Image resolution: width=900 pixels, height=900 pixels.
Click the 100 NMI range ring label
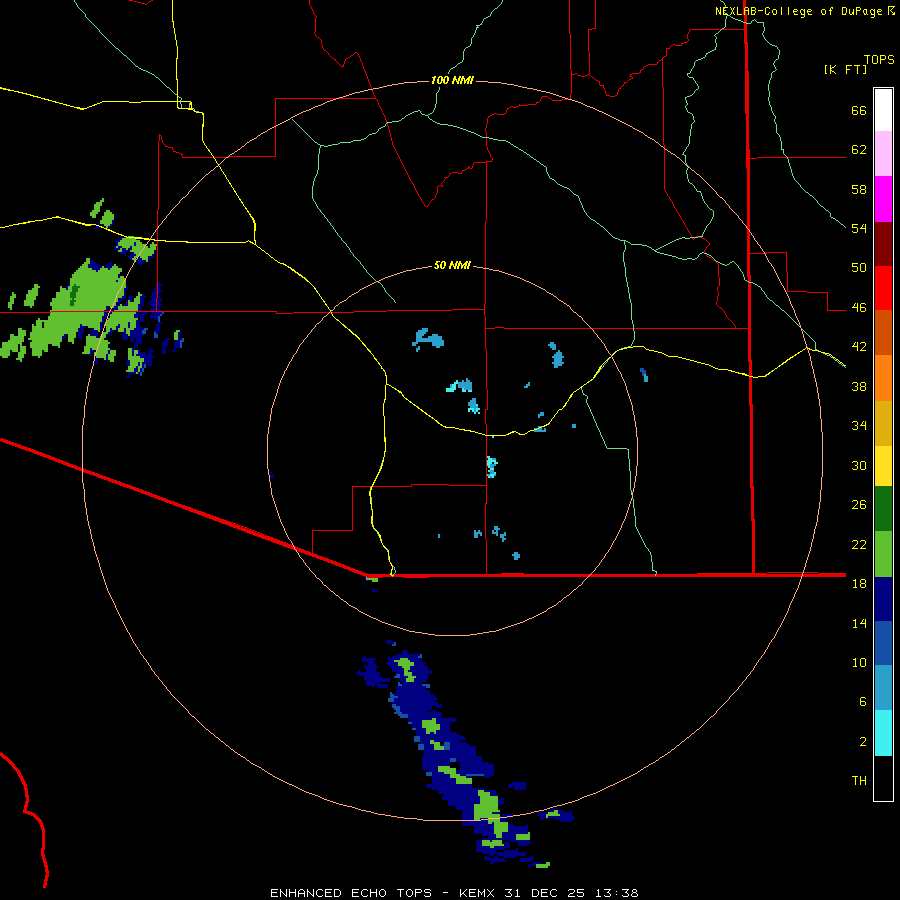pos(452,80)
